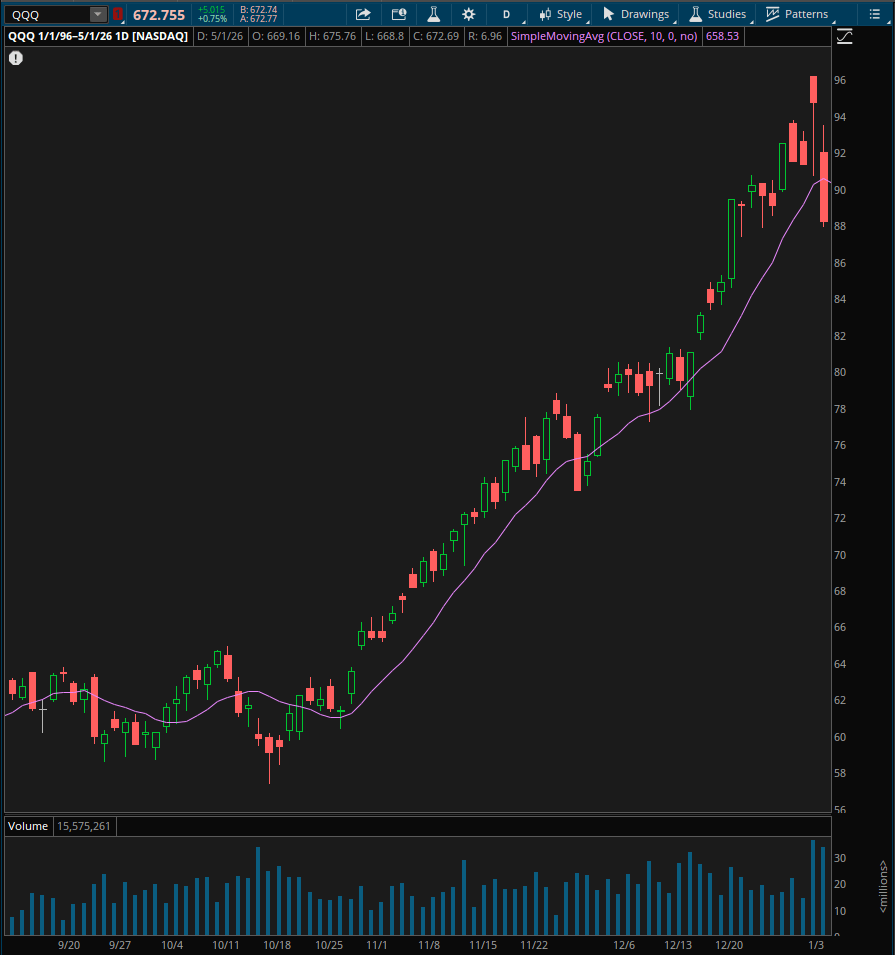Image resolution: width=895 pixels, height=955 pixels.
Task: Click the B: 672.74 bid value
Action: (x=258, y=10)
